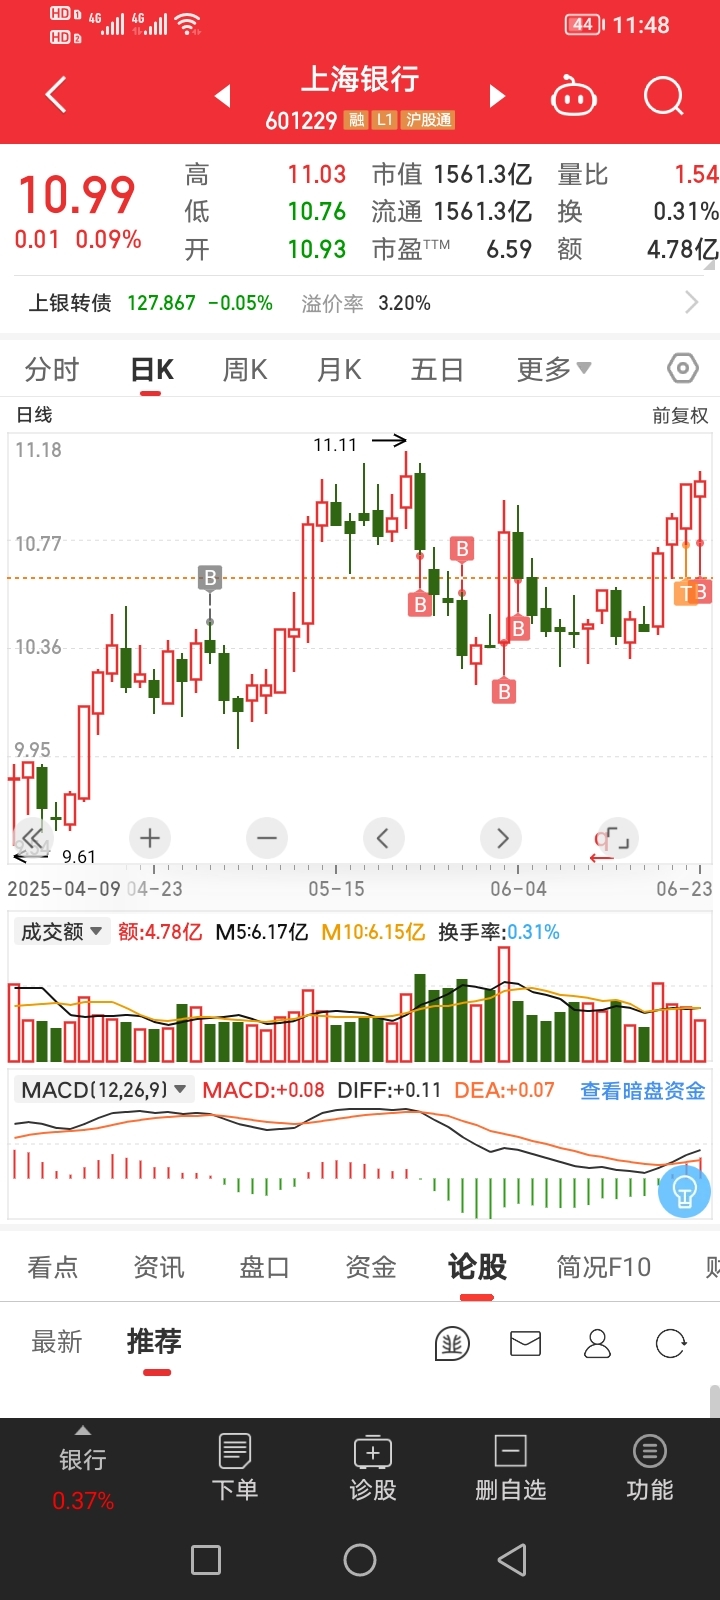The height and width of the screenshot is (1600, 720).
Task: Tap 换手率:0.31% label
Action: tap(499, 932)
